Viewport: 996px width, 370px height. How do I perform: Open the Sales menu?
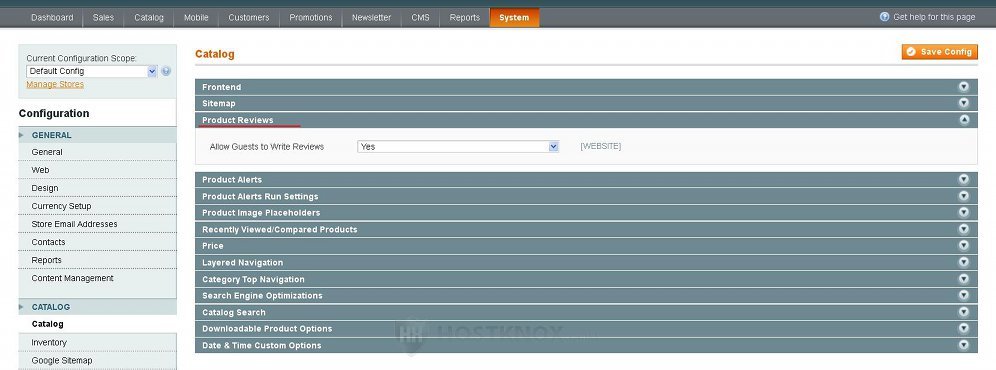point(103,18)
